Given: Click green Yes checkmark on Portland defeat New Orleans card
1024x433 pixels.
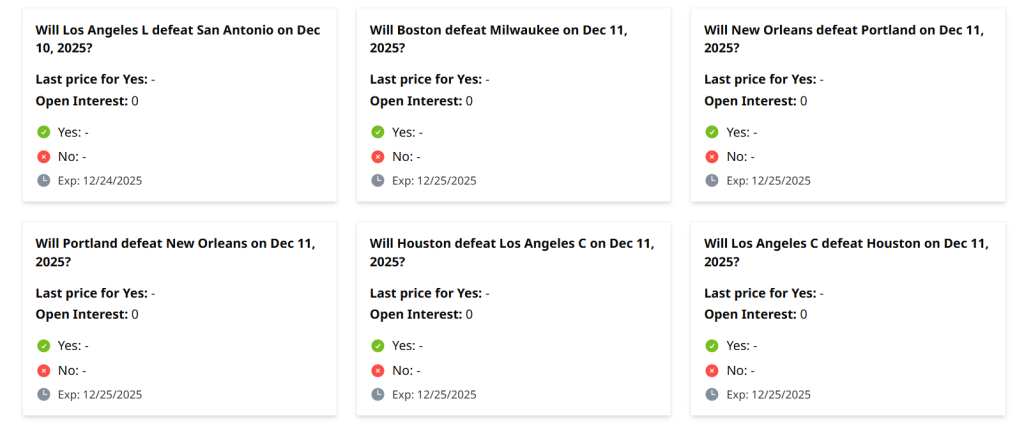Looking at the screenshot, I should pyautogui.click(x=44, y=346).
